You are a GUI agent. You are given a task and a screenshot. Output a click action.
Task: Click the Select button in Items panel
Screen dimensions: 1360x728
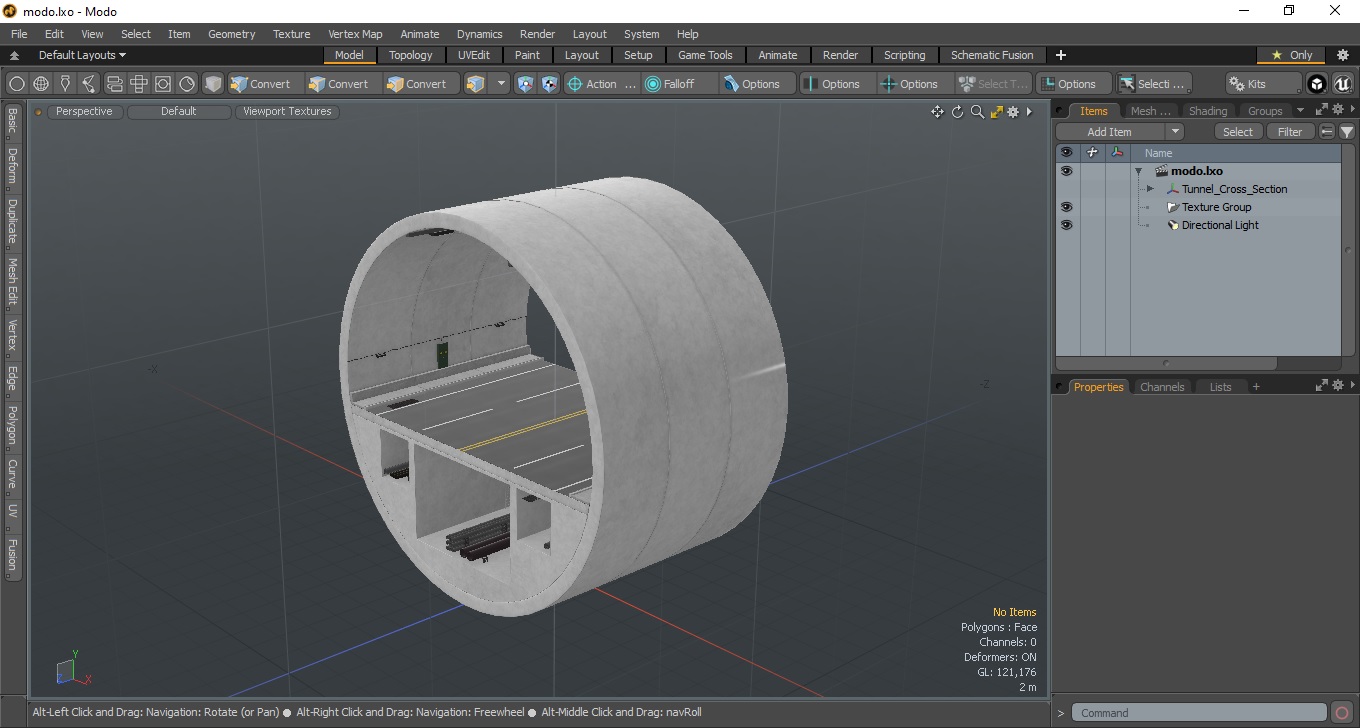coord(1238,132)
